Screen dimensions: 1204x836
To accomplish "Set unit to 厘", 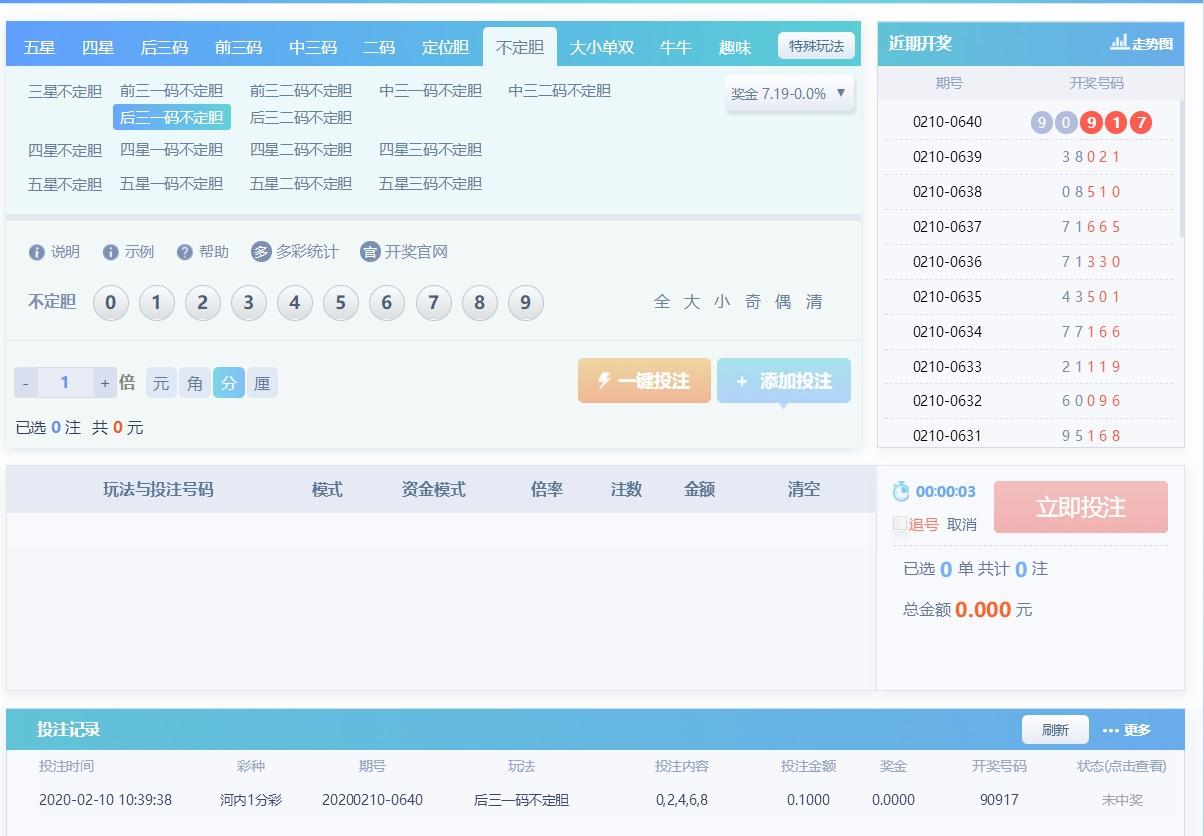I will coord(262,383).
